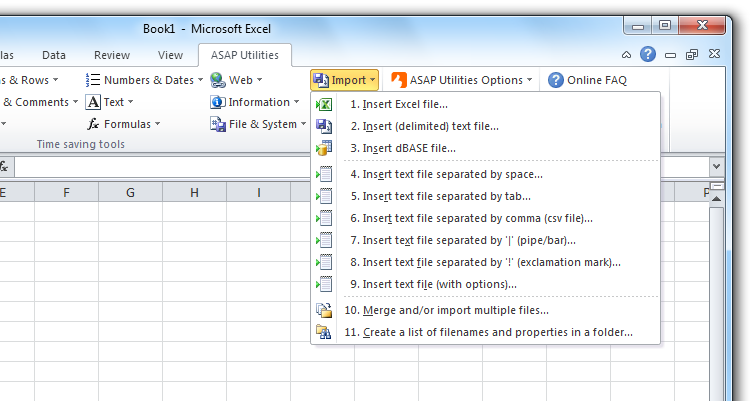This screenshot has height=401, width=750.
Task: Click the notepad icon for tab-separated import
Action: (x=324, y=196)
